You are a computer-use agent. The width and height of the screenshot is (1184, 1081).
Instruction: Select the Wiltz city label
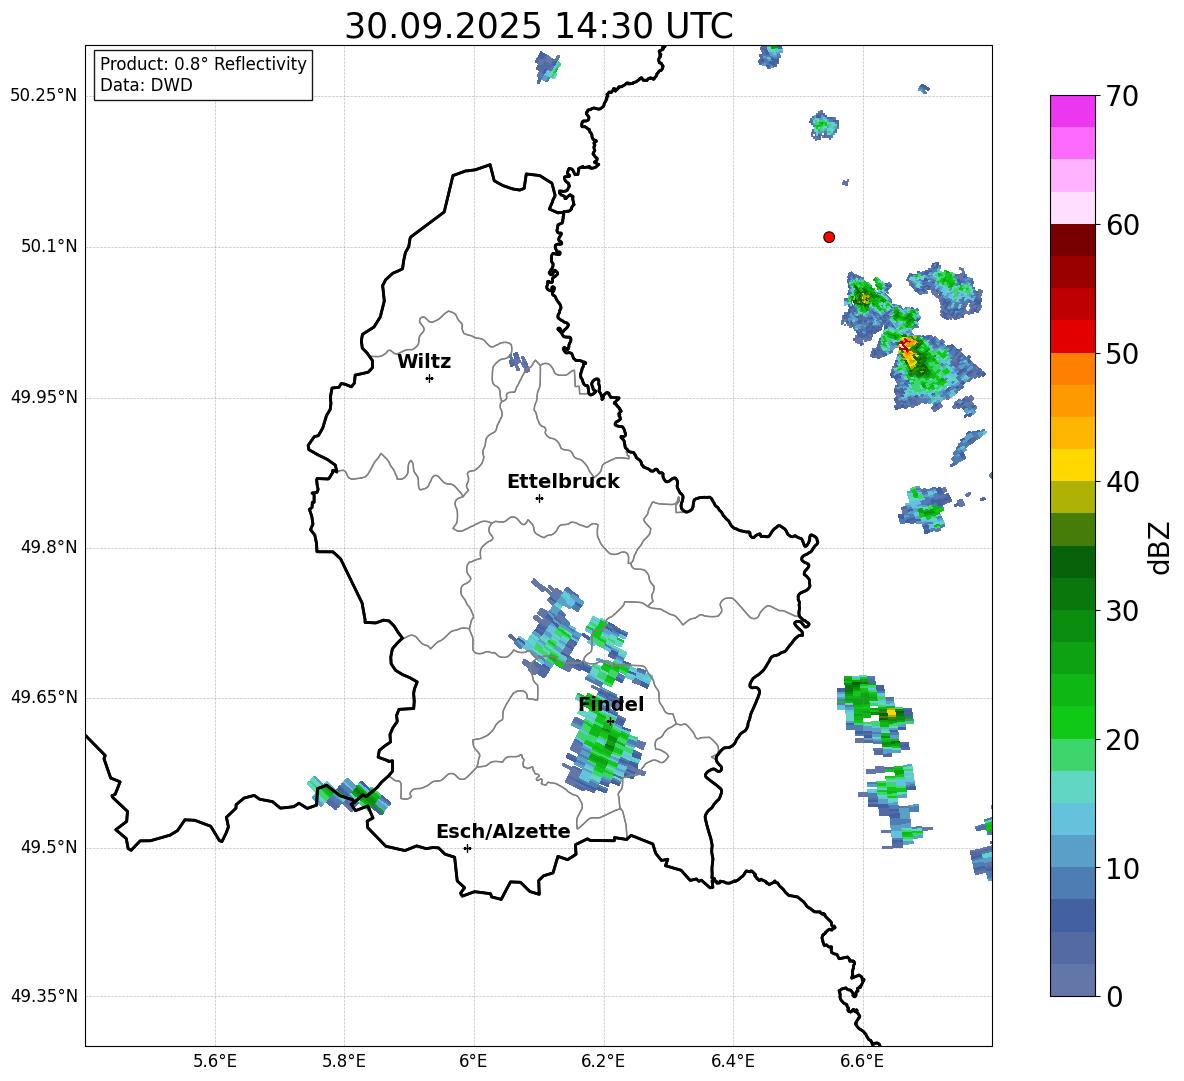pyautogui.click(x=424, y=362)
